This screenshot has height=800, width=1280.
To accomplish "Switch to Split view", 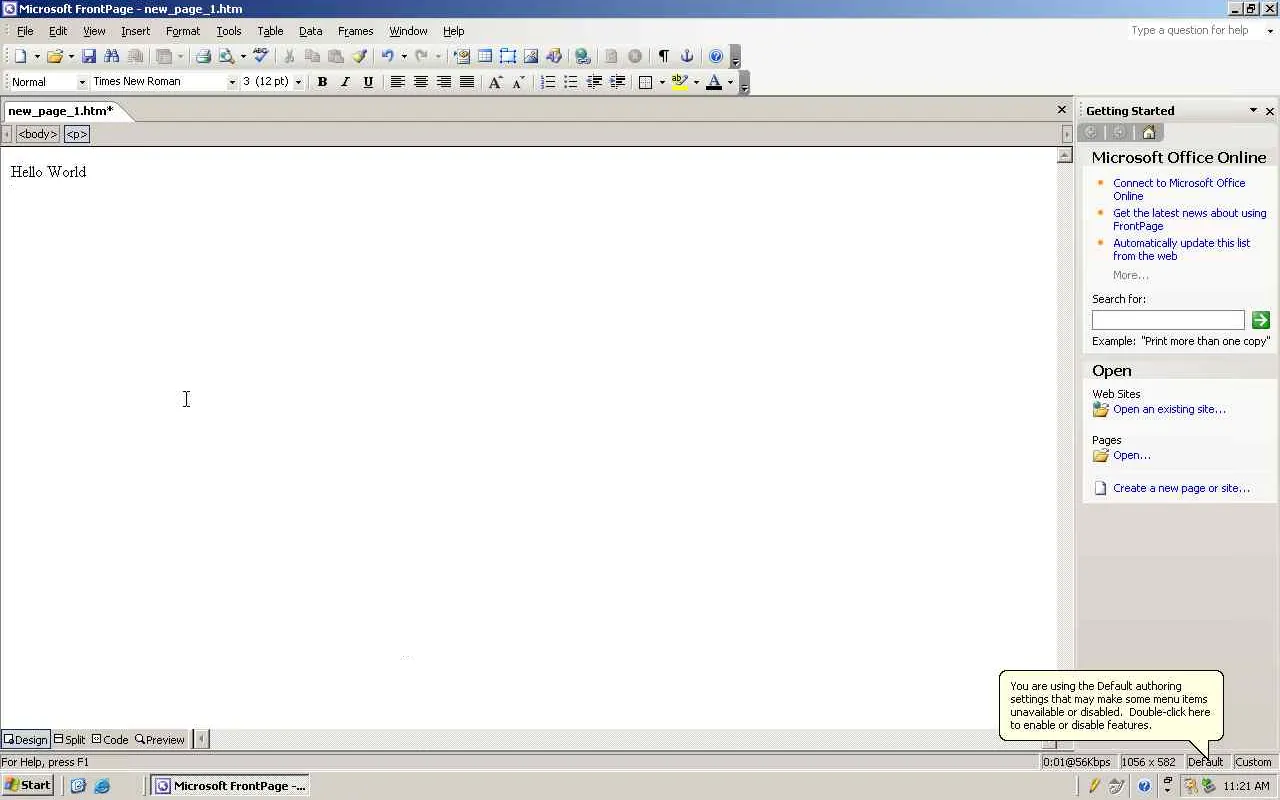I will coord(70,740).
